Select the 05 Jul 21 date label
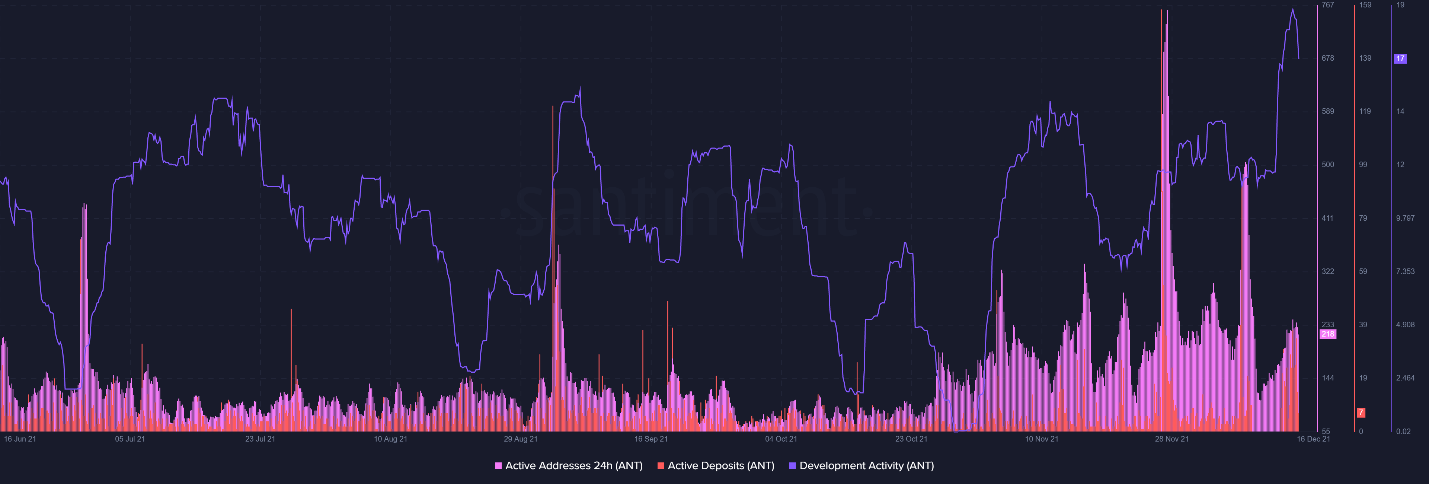 130,438
